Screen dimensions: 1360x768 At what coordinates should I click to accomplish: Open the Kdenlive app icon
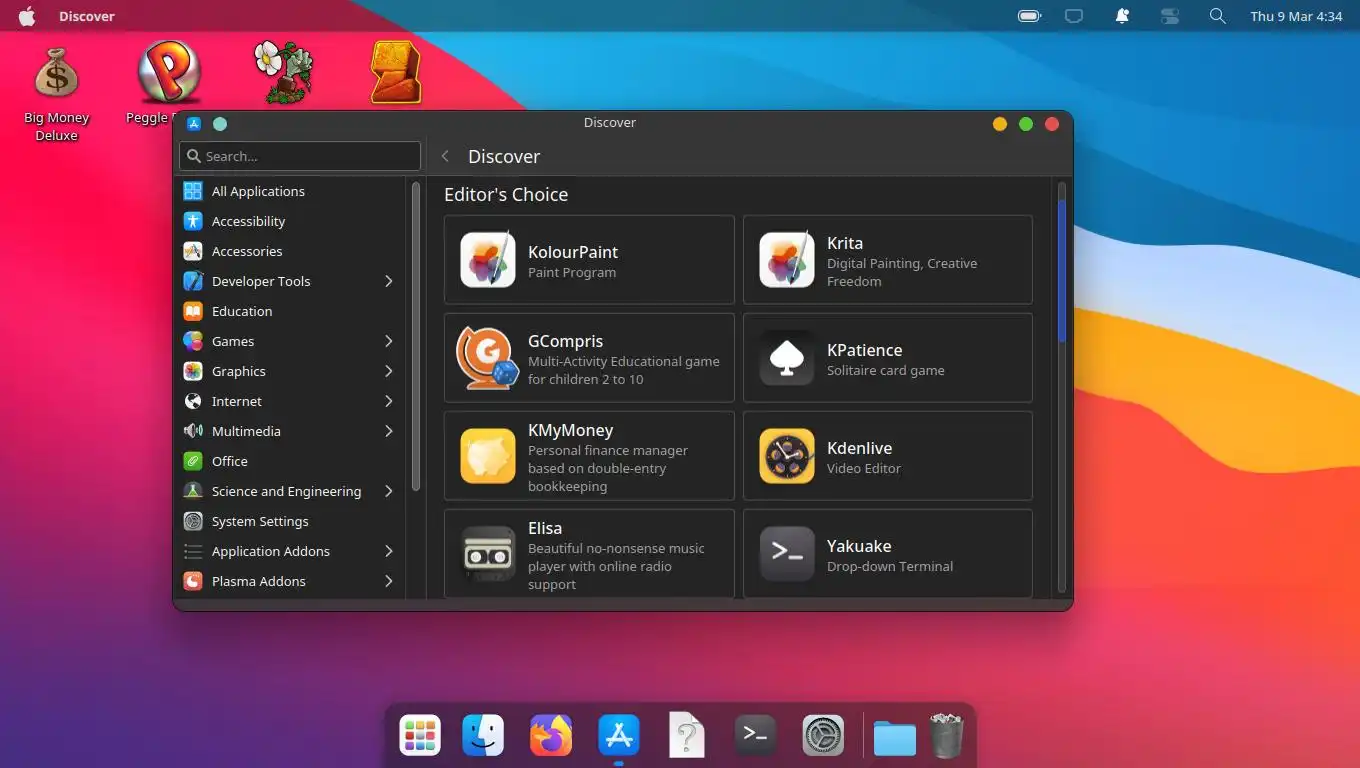(787, 456)
